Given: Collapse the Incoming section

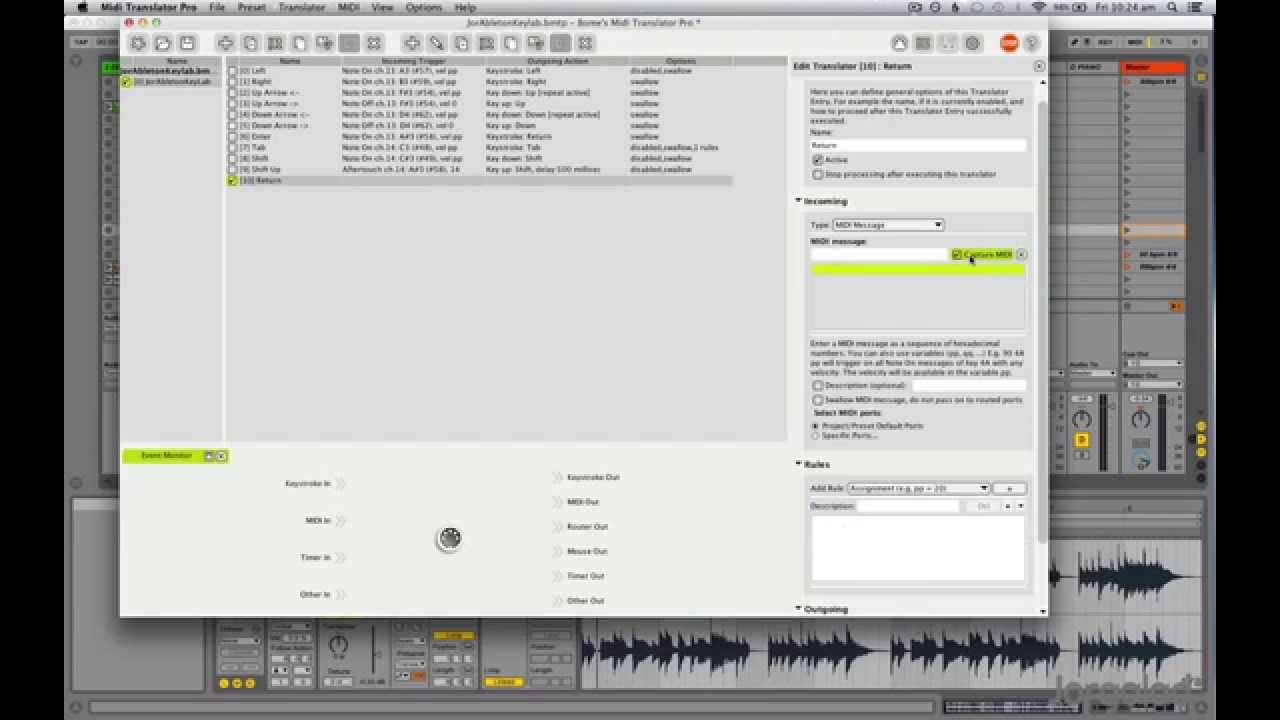Looking at the screenshot, I should 799,201.
